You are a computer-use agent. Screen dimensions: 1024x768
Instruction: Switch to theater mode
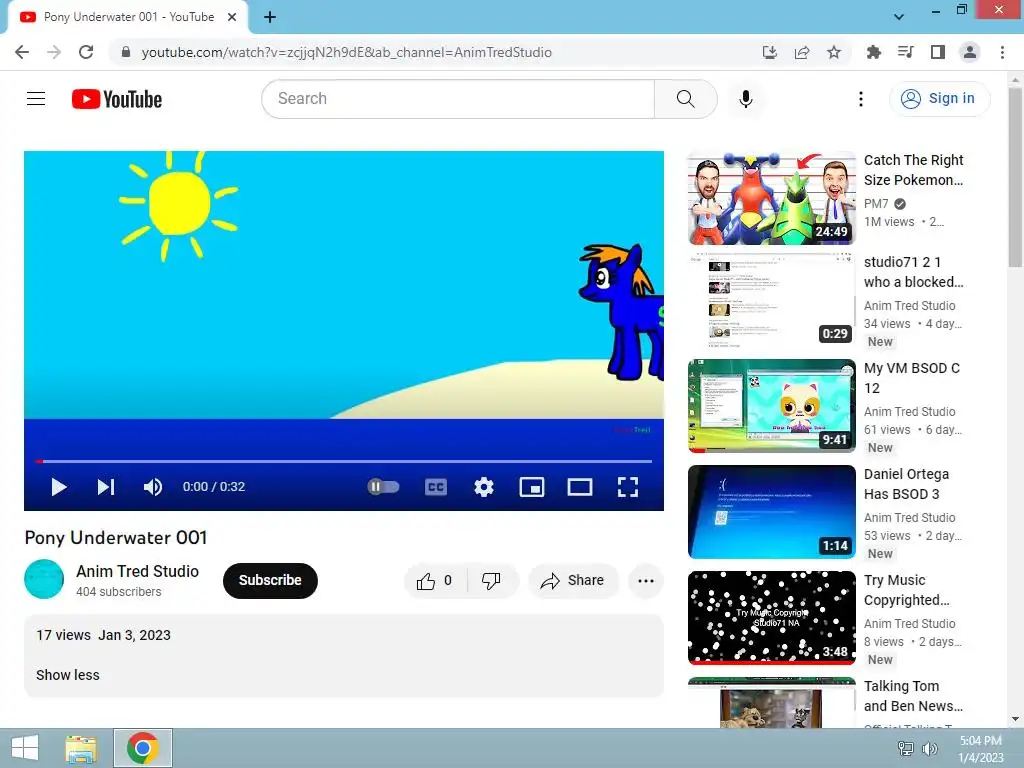(x=580, y=487)
